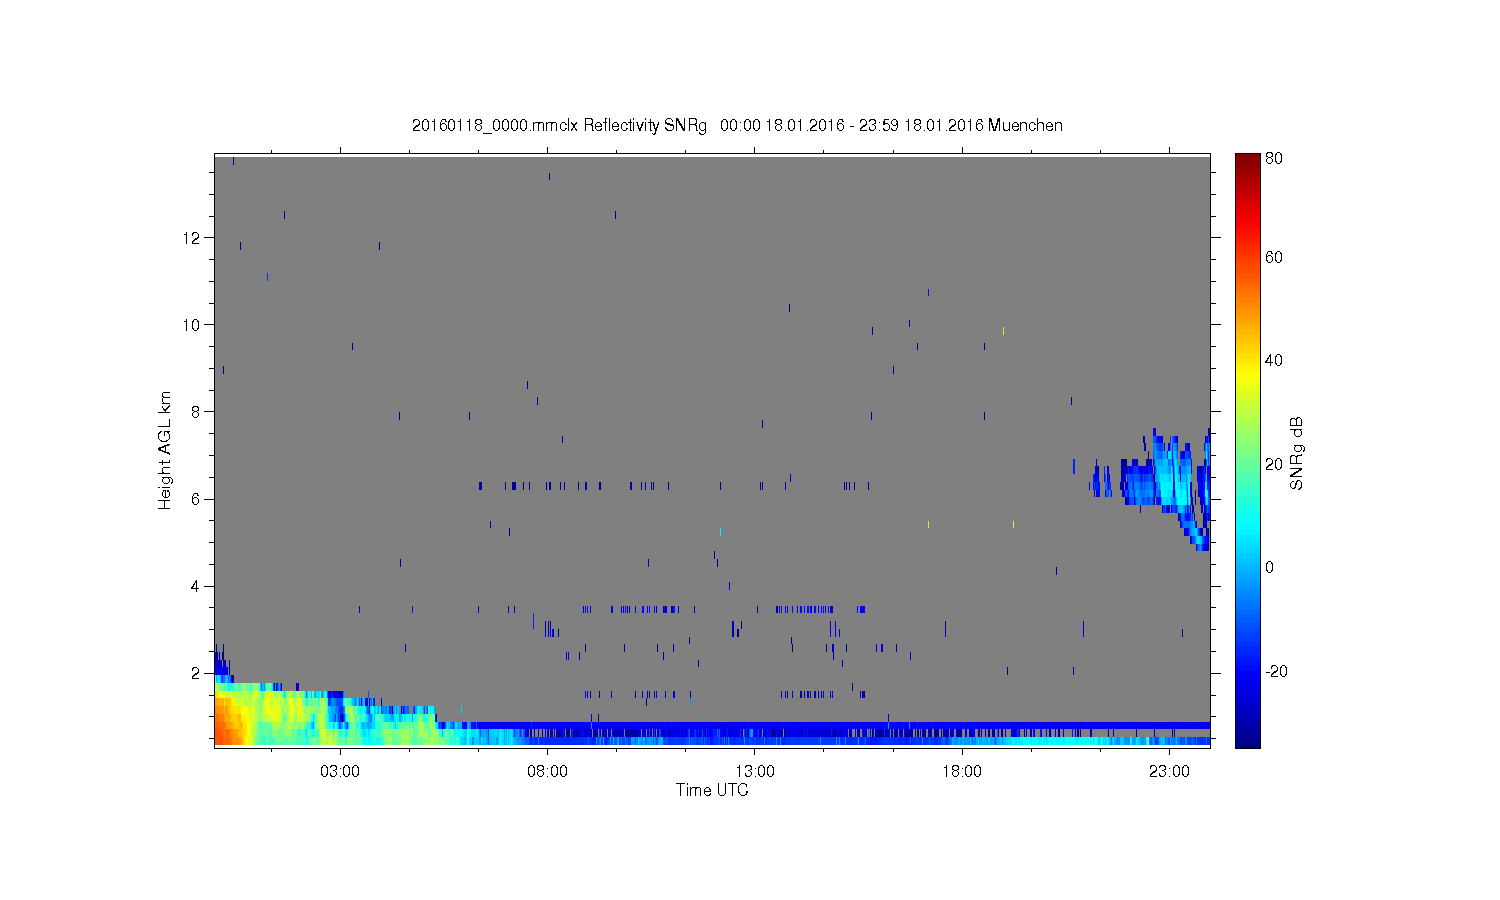Click the 23:00 time tick label
This screenshot has width=1500, height=900.
pos(1169,772)
